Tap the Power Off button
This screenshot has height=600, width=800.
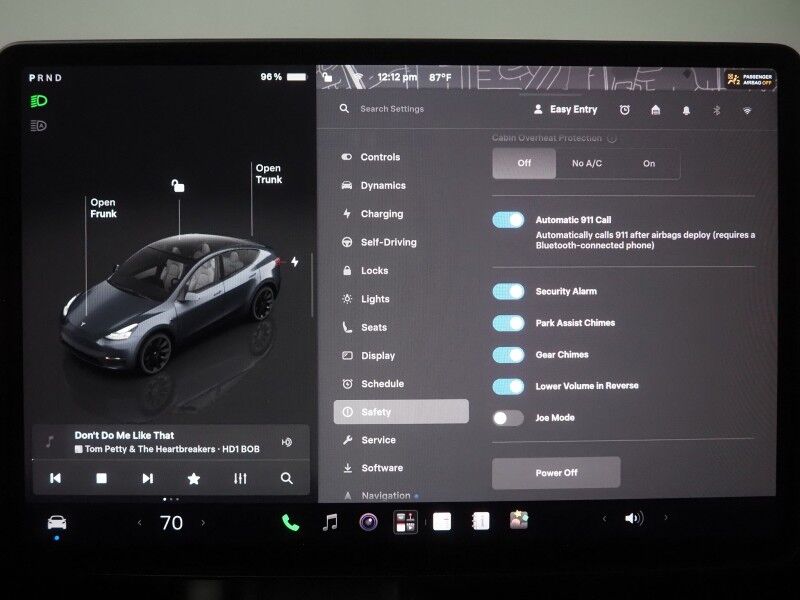click(x=556, y=473)
